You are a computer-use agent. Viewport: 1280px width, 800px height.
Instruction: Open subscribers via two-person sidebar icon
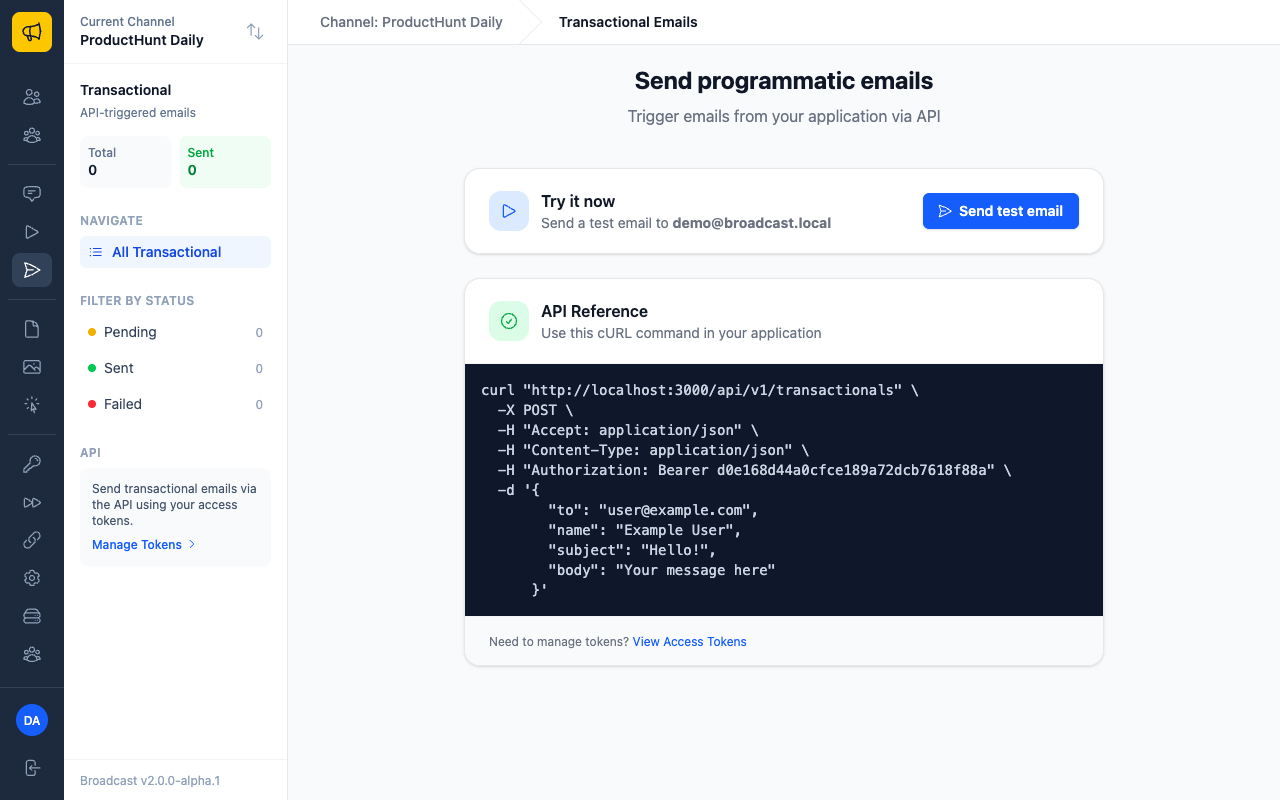point(32,97)
